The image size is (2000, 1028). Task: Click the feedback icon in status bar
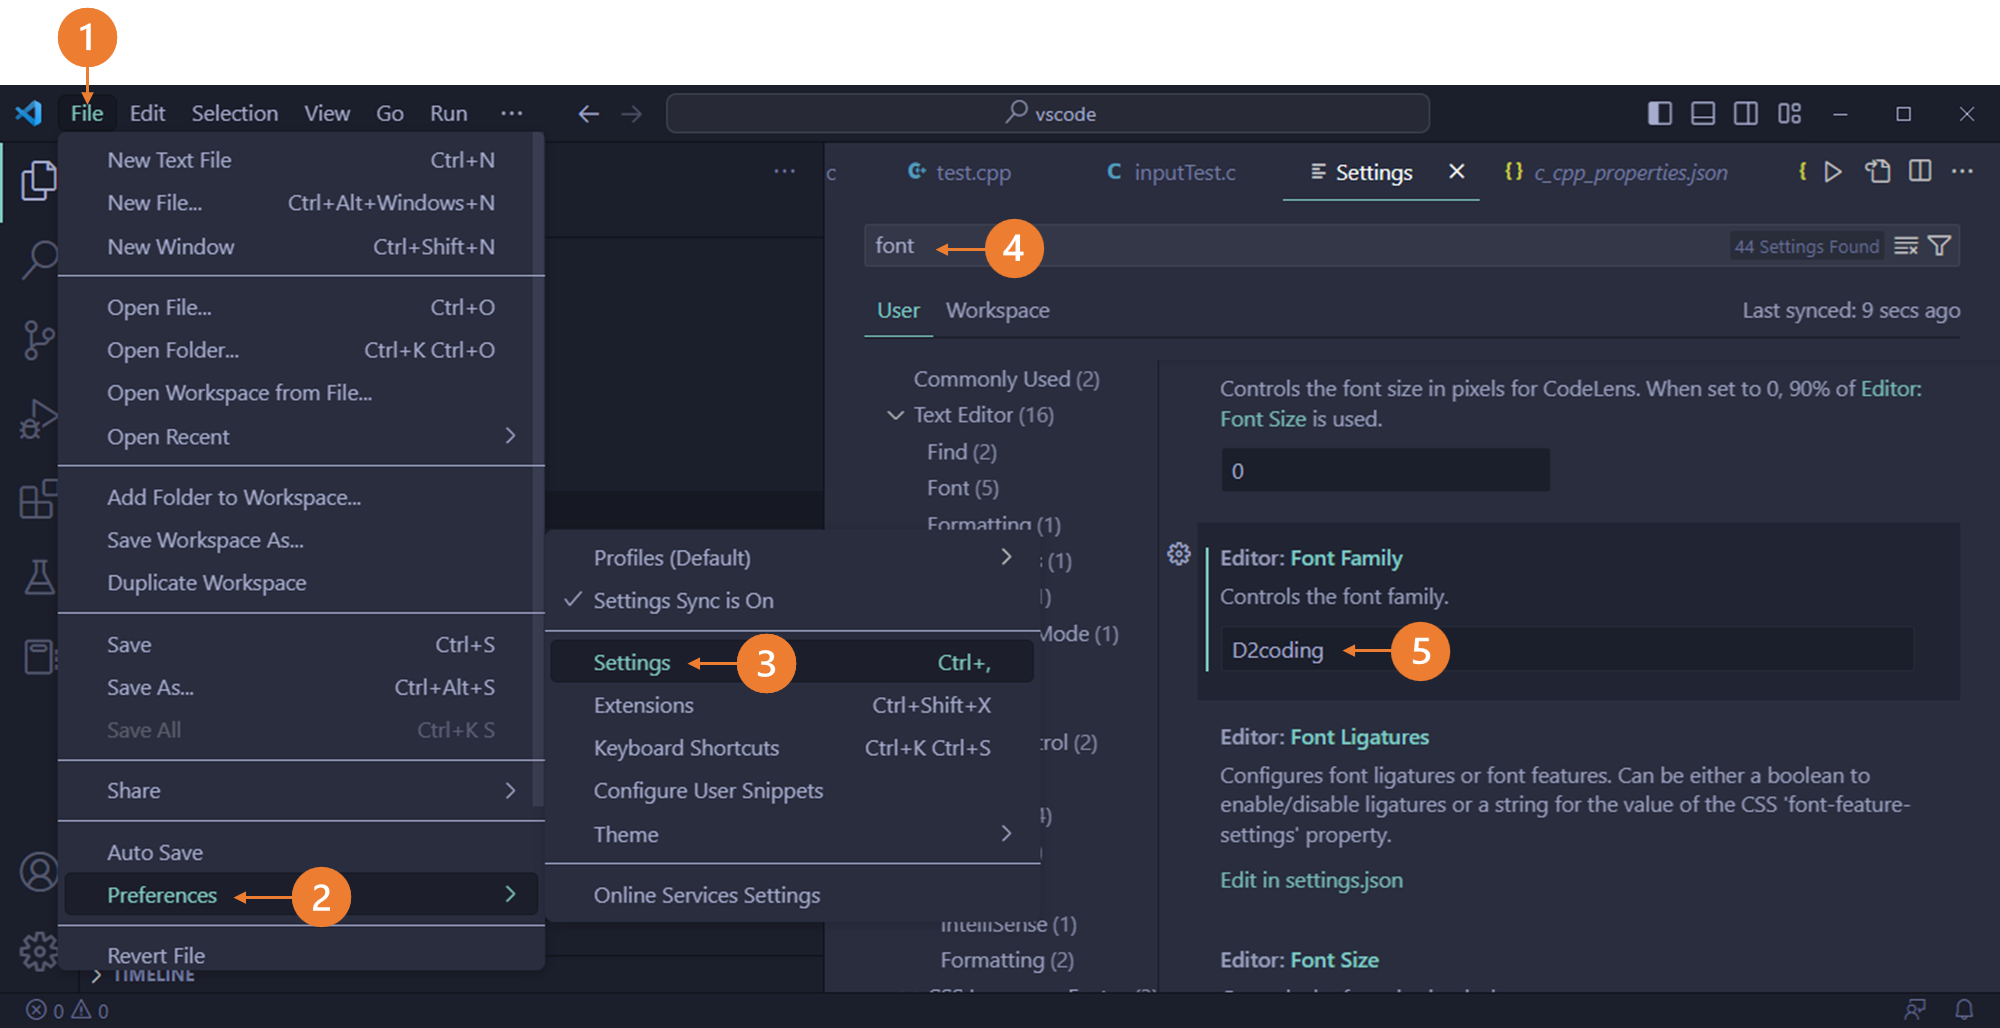(x=1915, y=1010)
